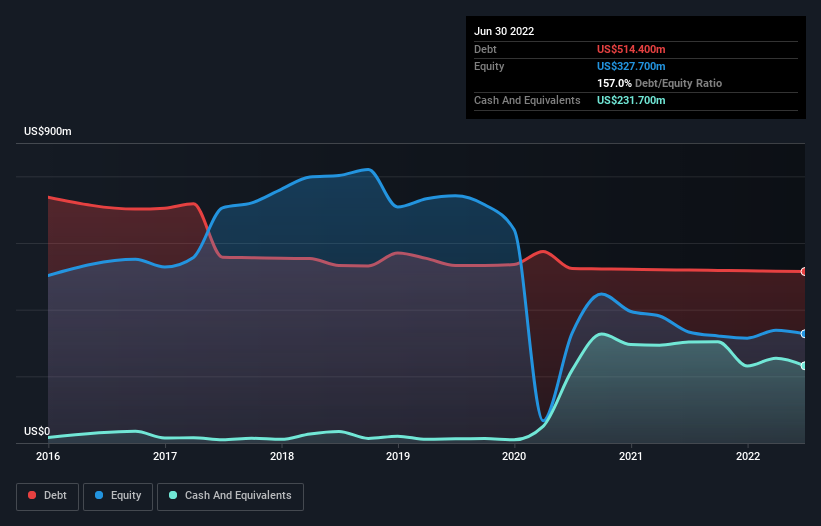Click the US$900m y-axis label
The image size is (821, 526).
coord(48,131)
